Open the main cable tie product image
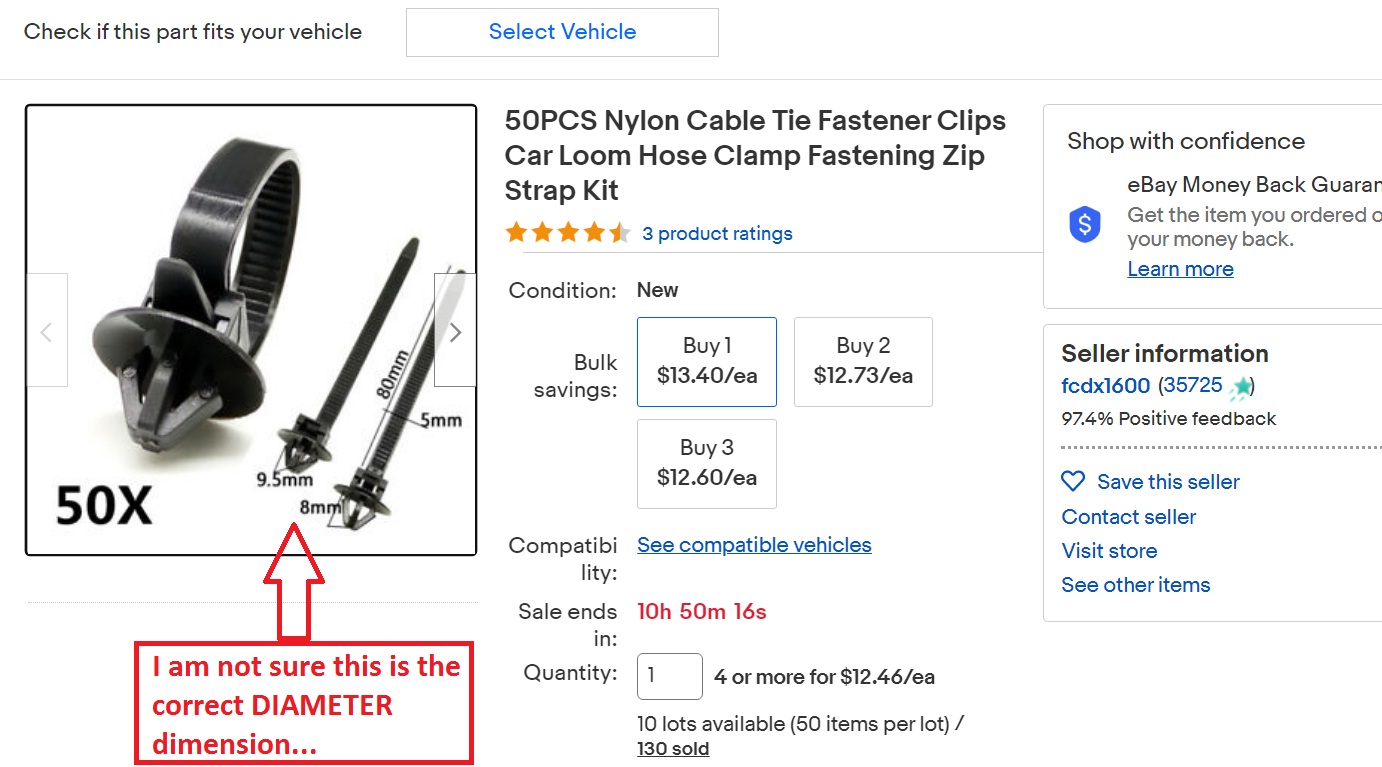This screenshot has width=1382, height=767. (x=250, y=330)
